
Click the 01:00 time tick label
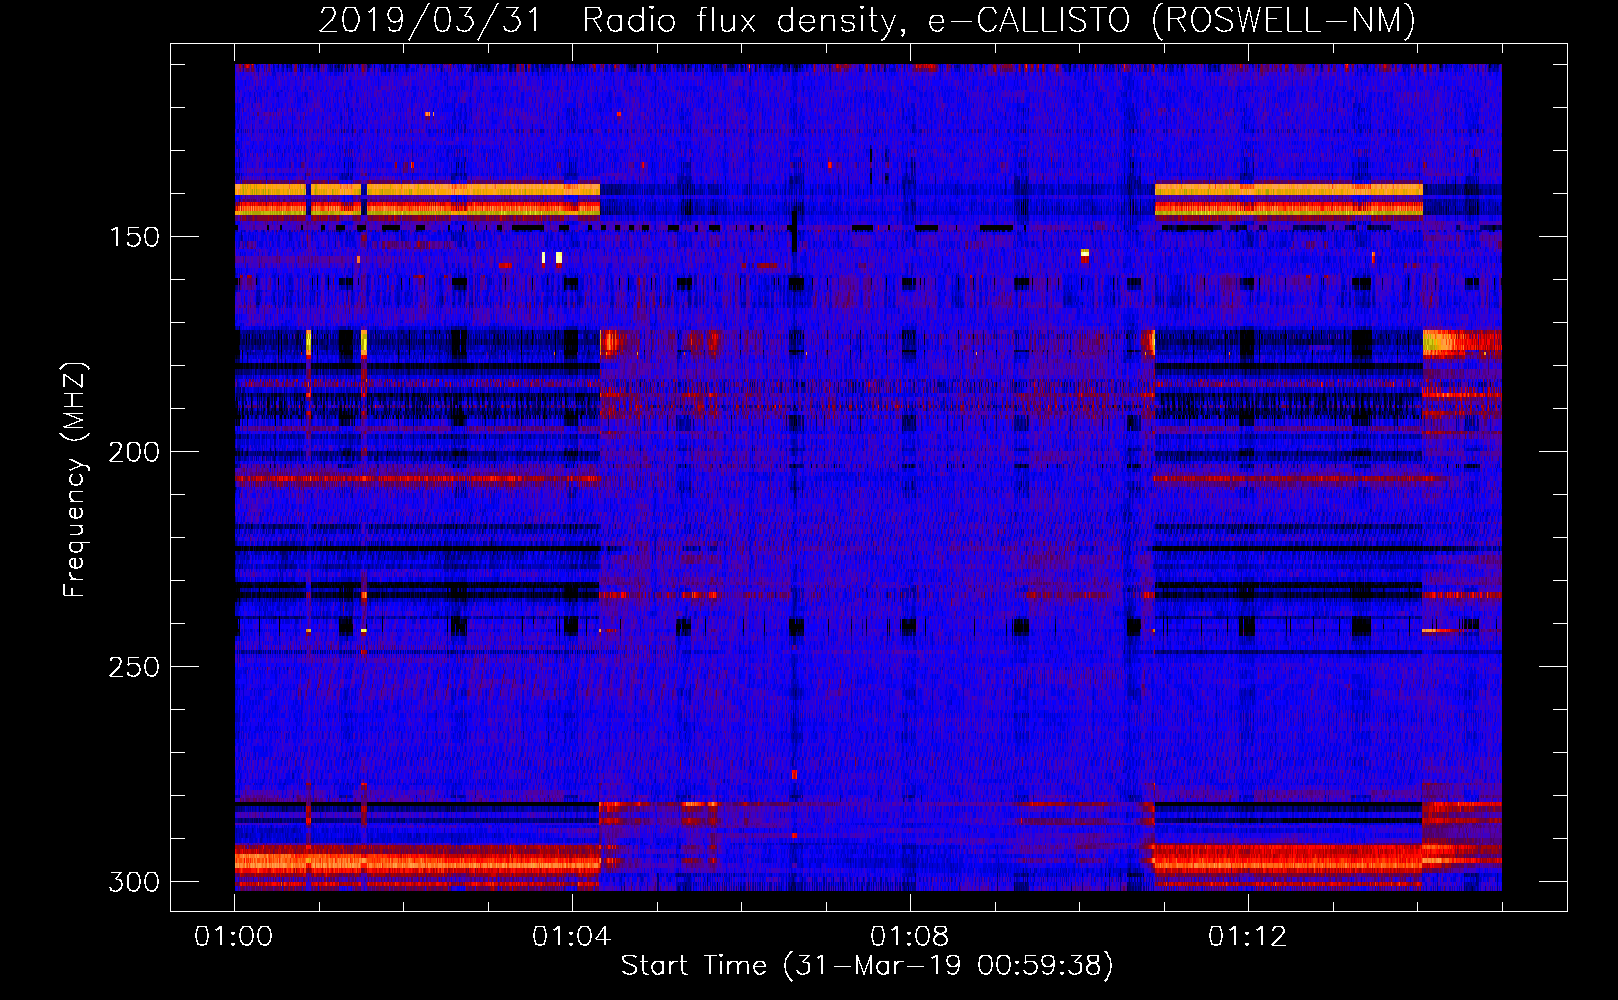234,937
